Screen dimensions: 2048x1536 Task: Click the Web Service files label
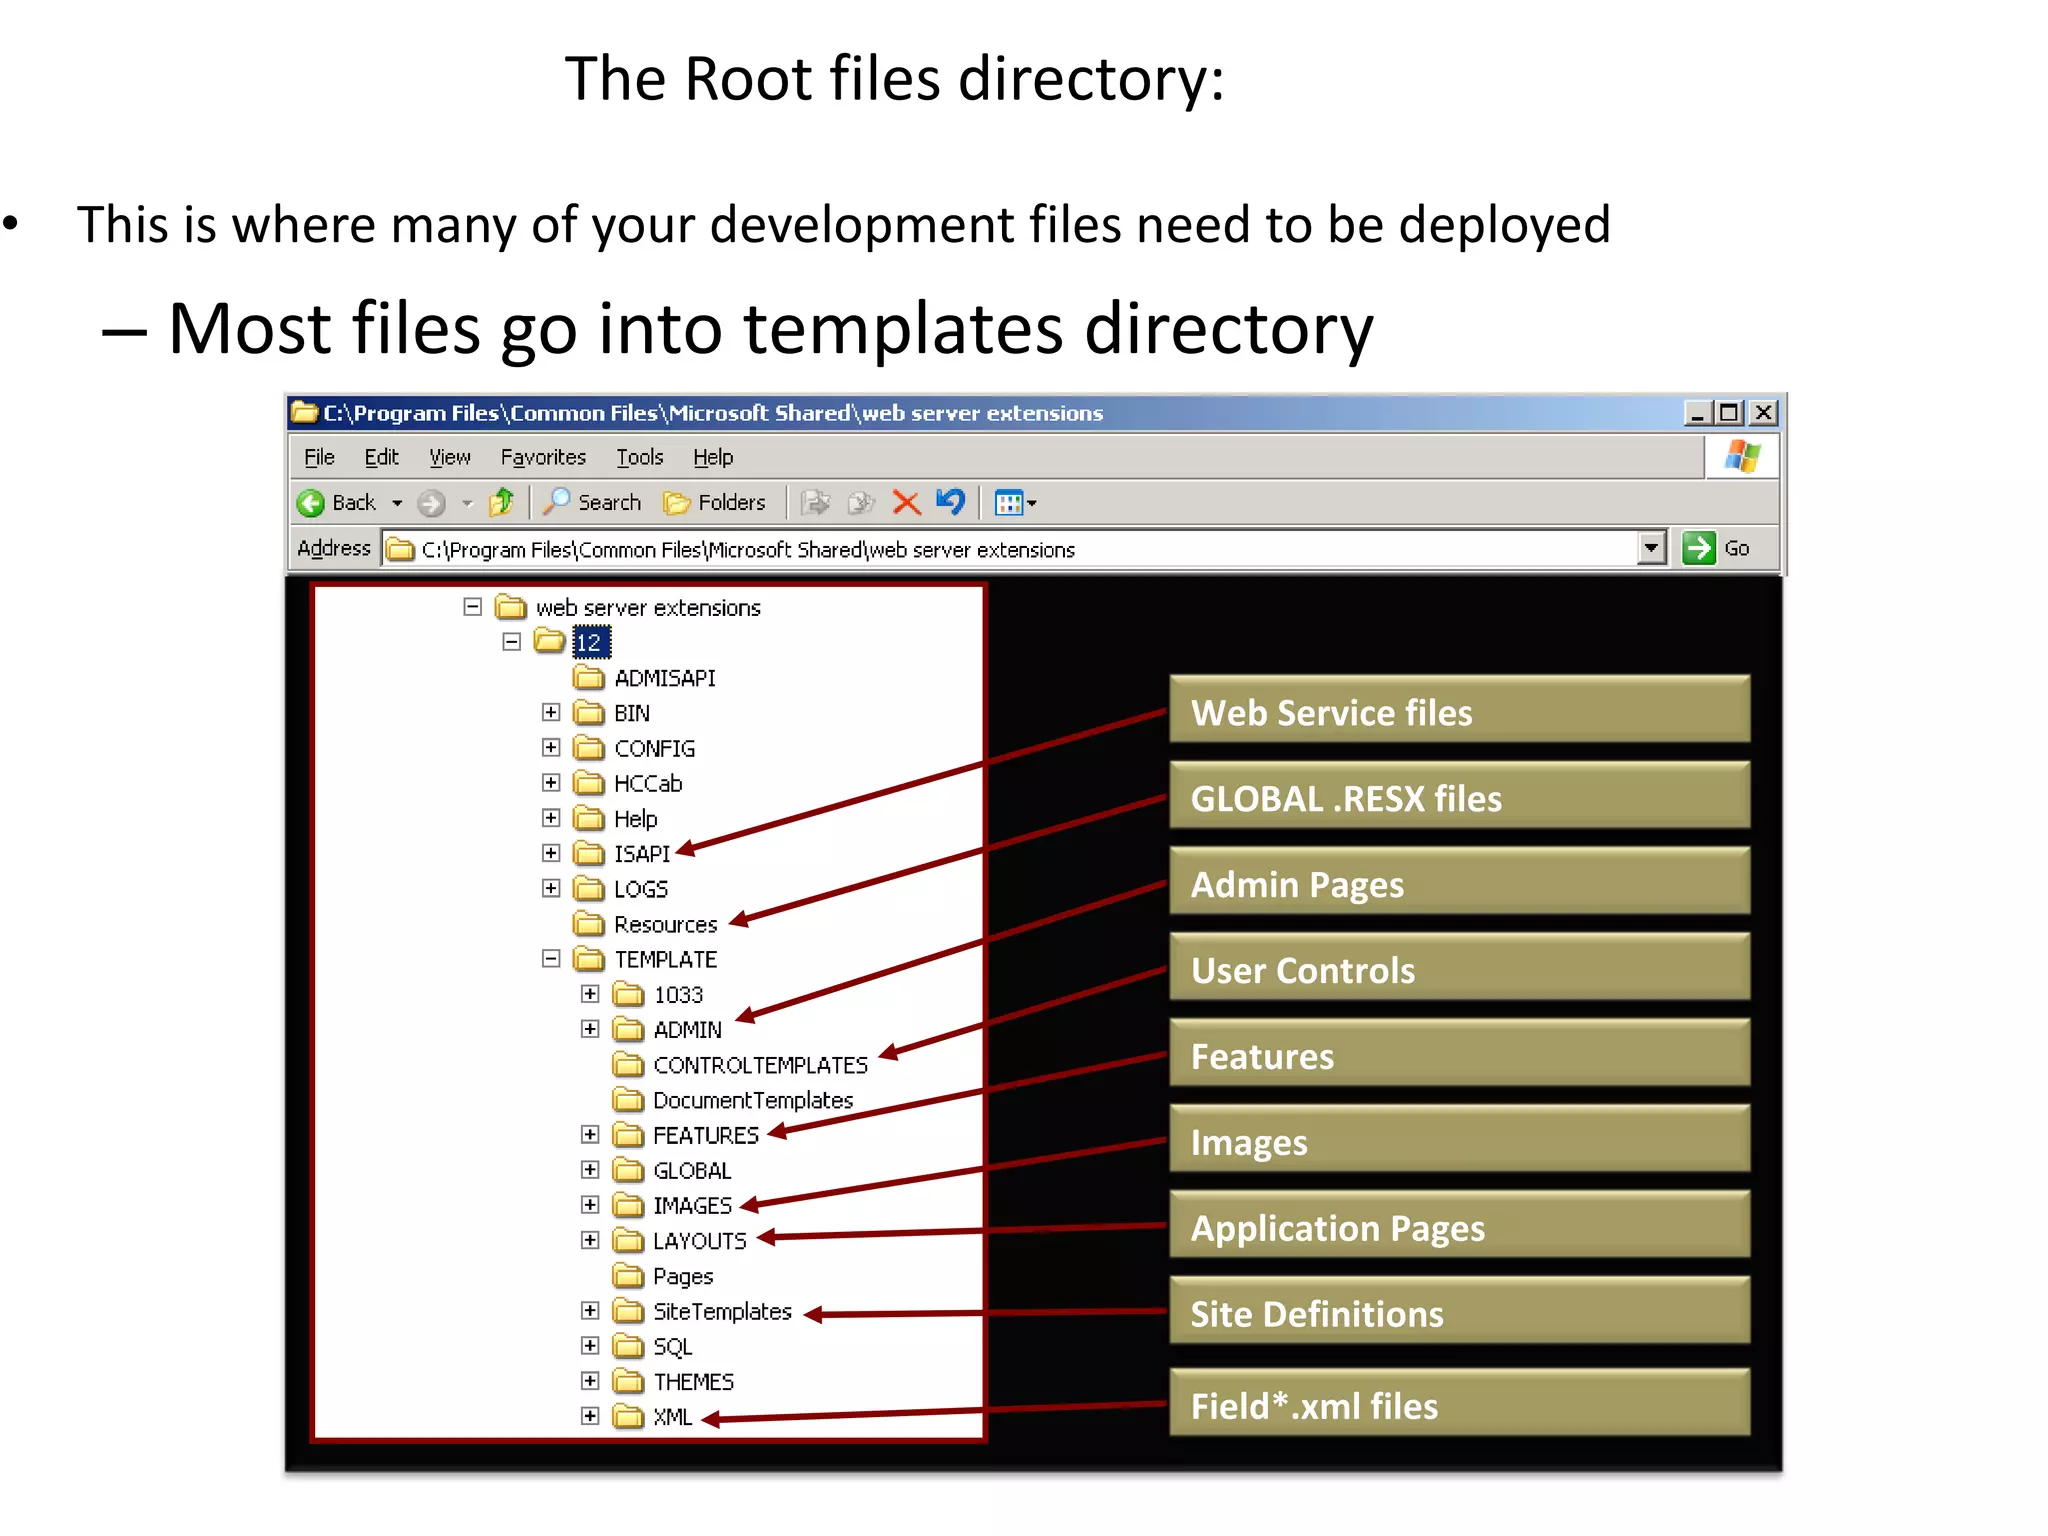point(1459,709)
